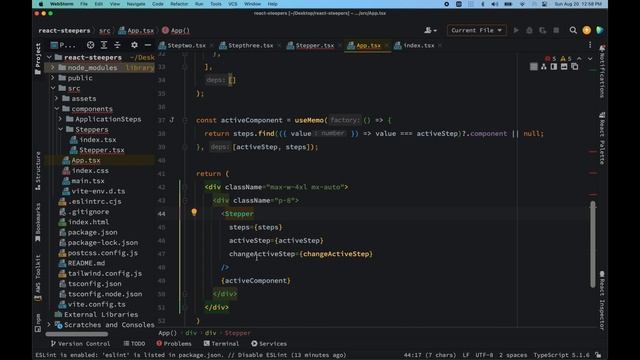
Task: Open the Structure tool window
Action: tap(38, 171)
